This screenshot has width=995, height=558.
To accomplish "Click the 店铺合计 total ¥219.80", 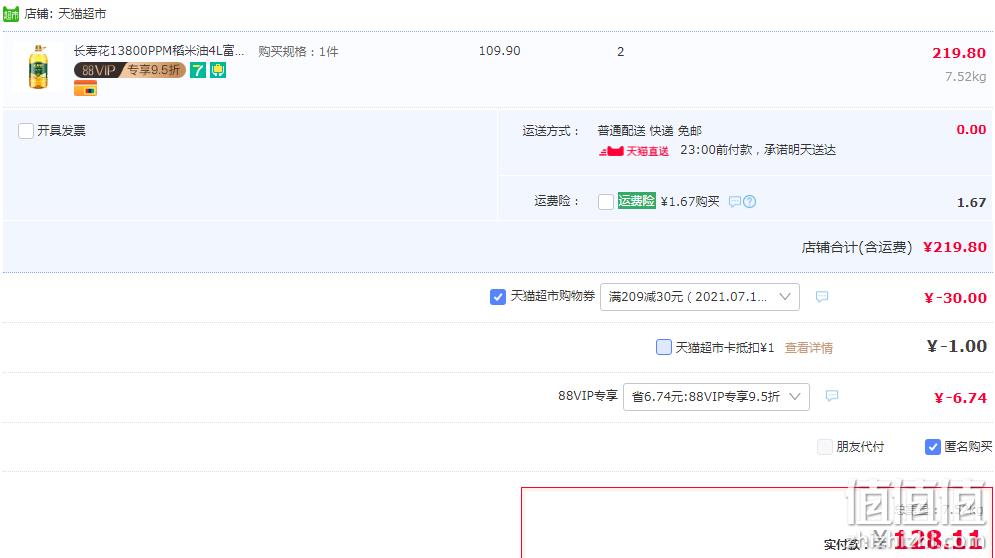I will click(954, 247).
